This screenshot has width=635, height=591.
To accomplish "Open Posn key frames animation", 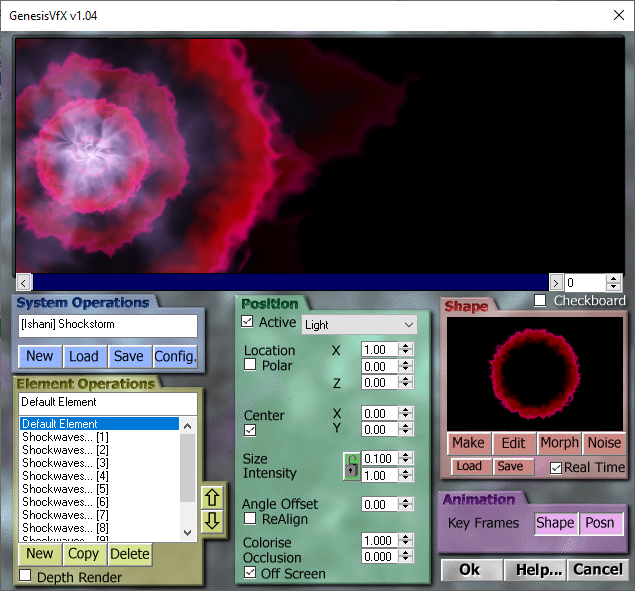I will click(x=600, y=523).
